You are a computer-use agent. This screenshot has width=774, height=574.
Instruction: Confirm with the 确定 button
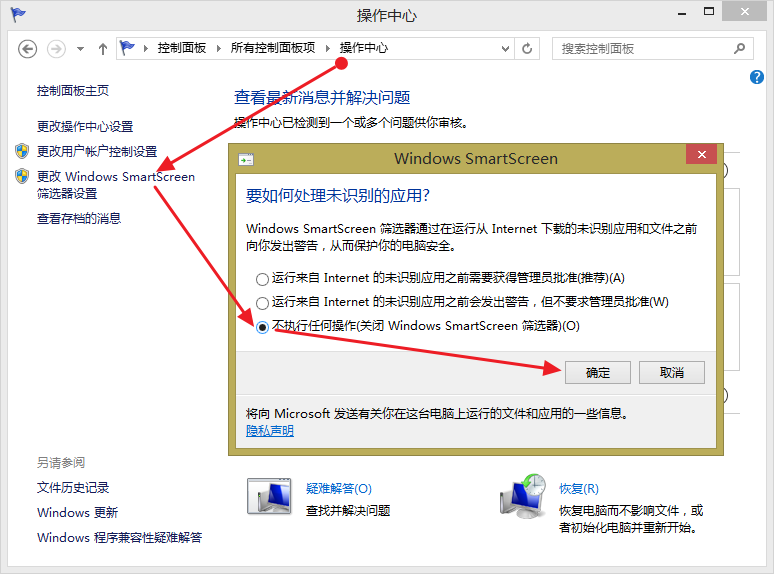[x=598, y=373]
